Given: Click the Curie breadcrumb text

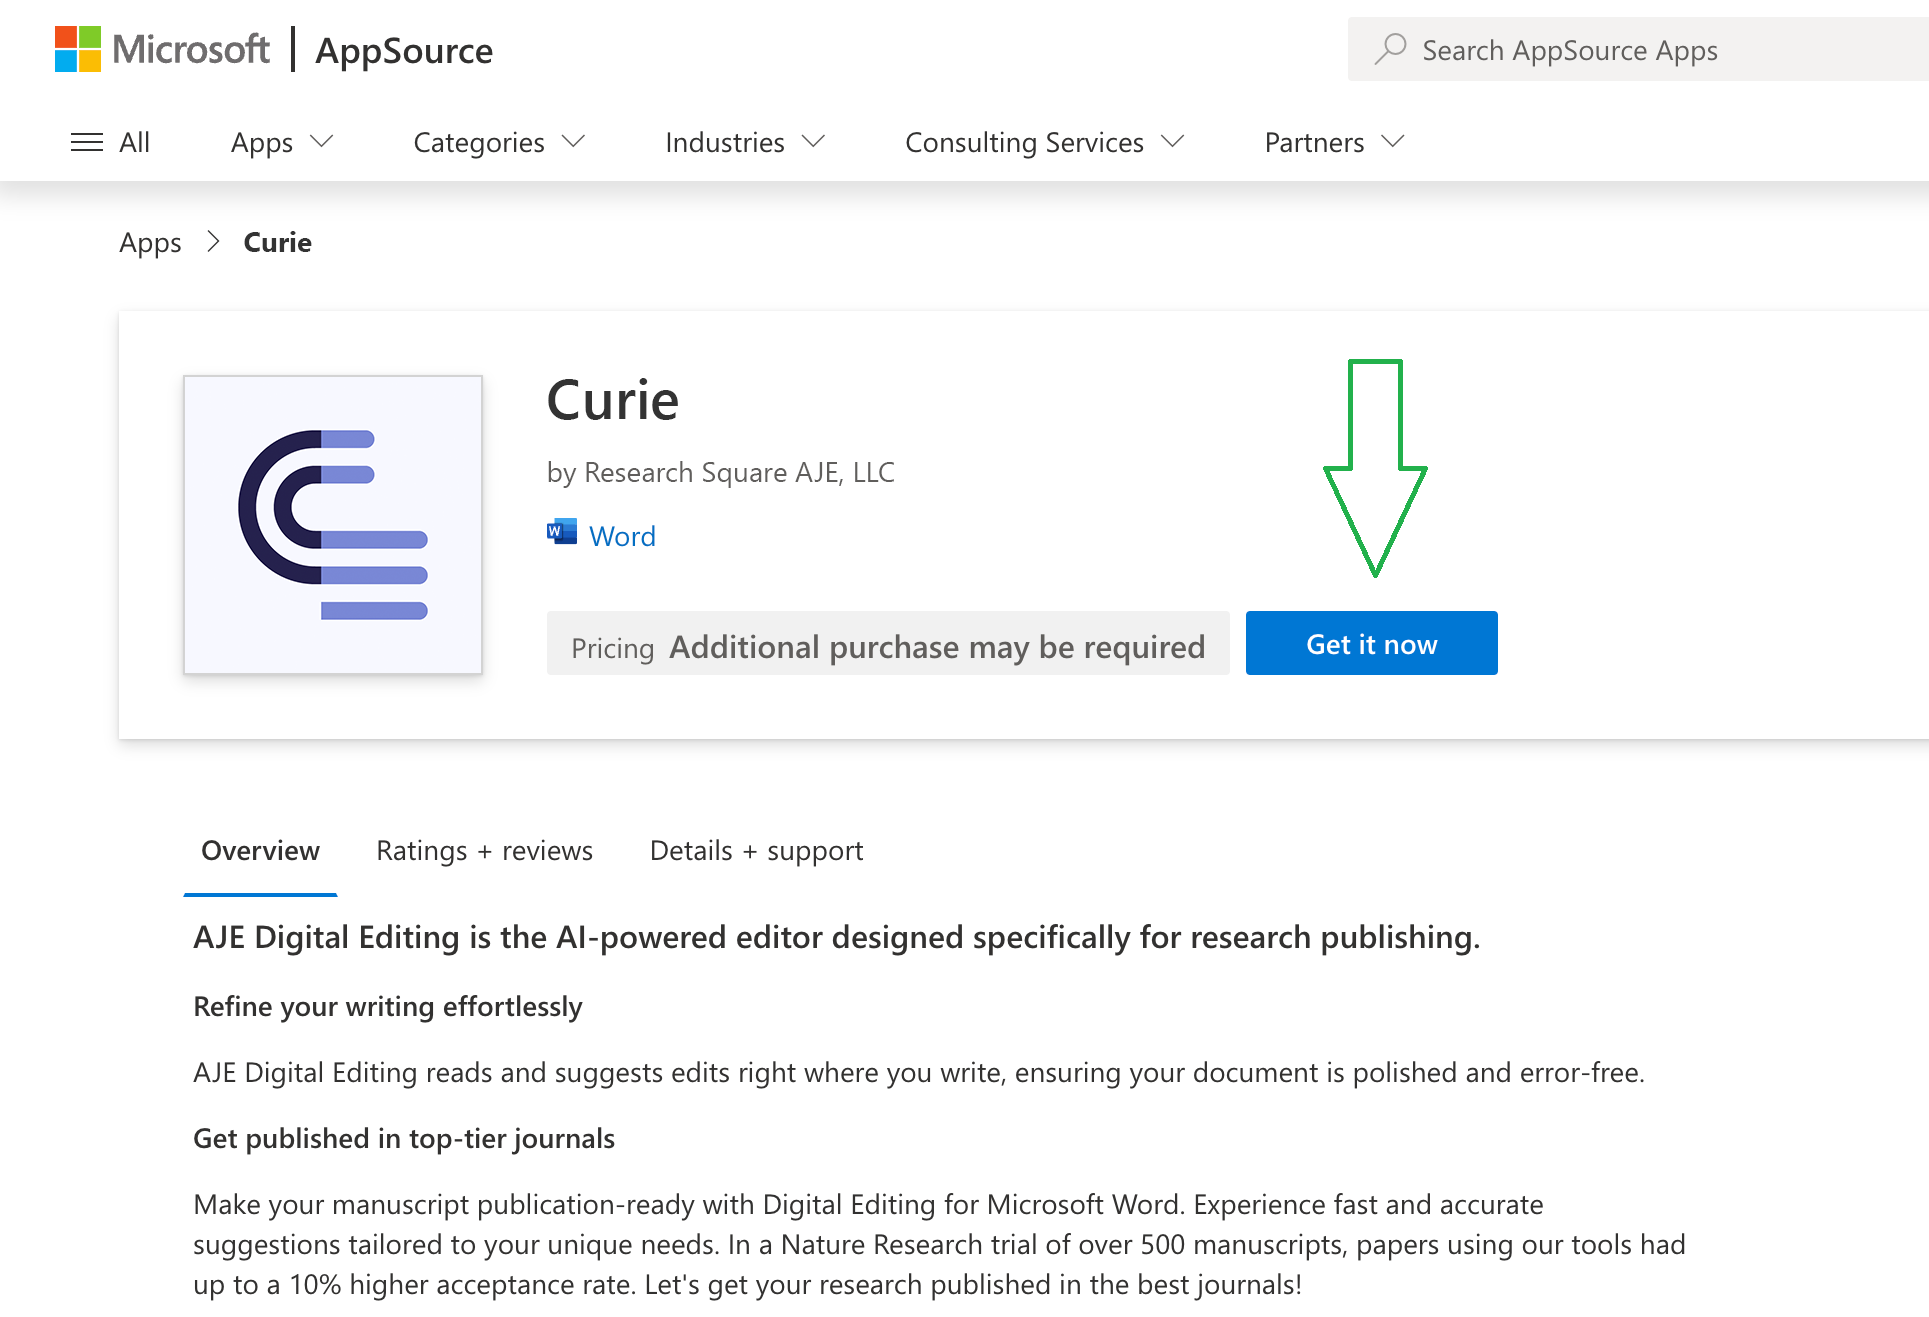Looking at the screenshot, I should click(278, 242).
